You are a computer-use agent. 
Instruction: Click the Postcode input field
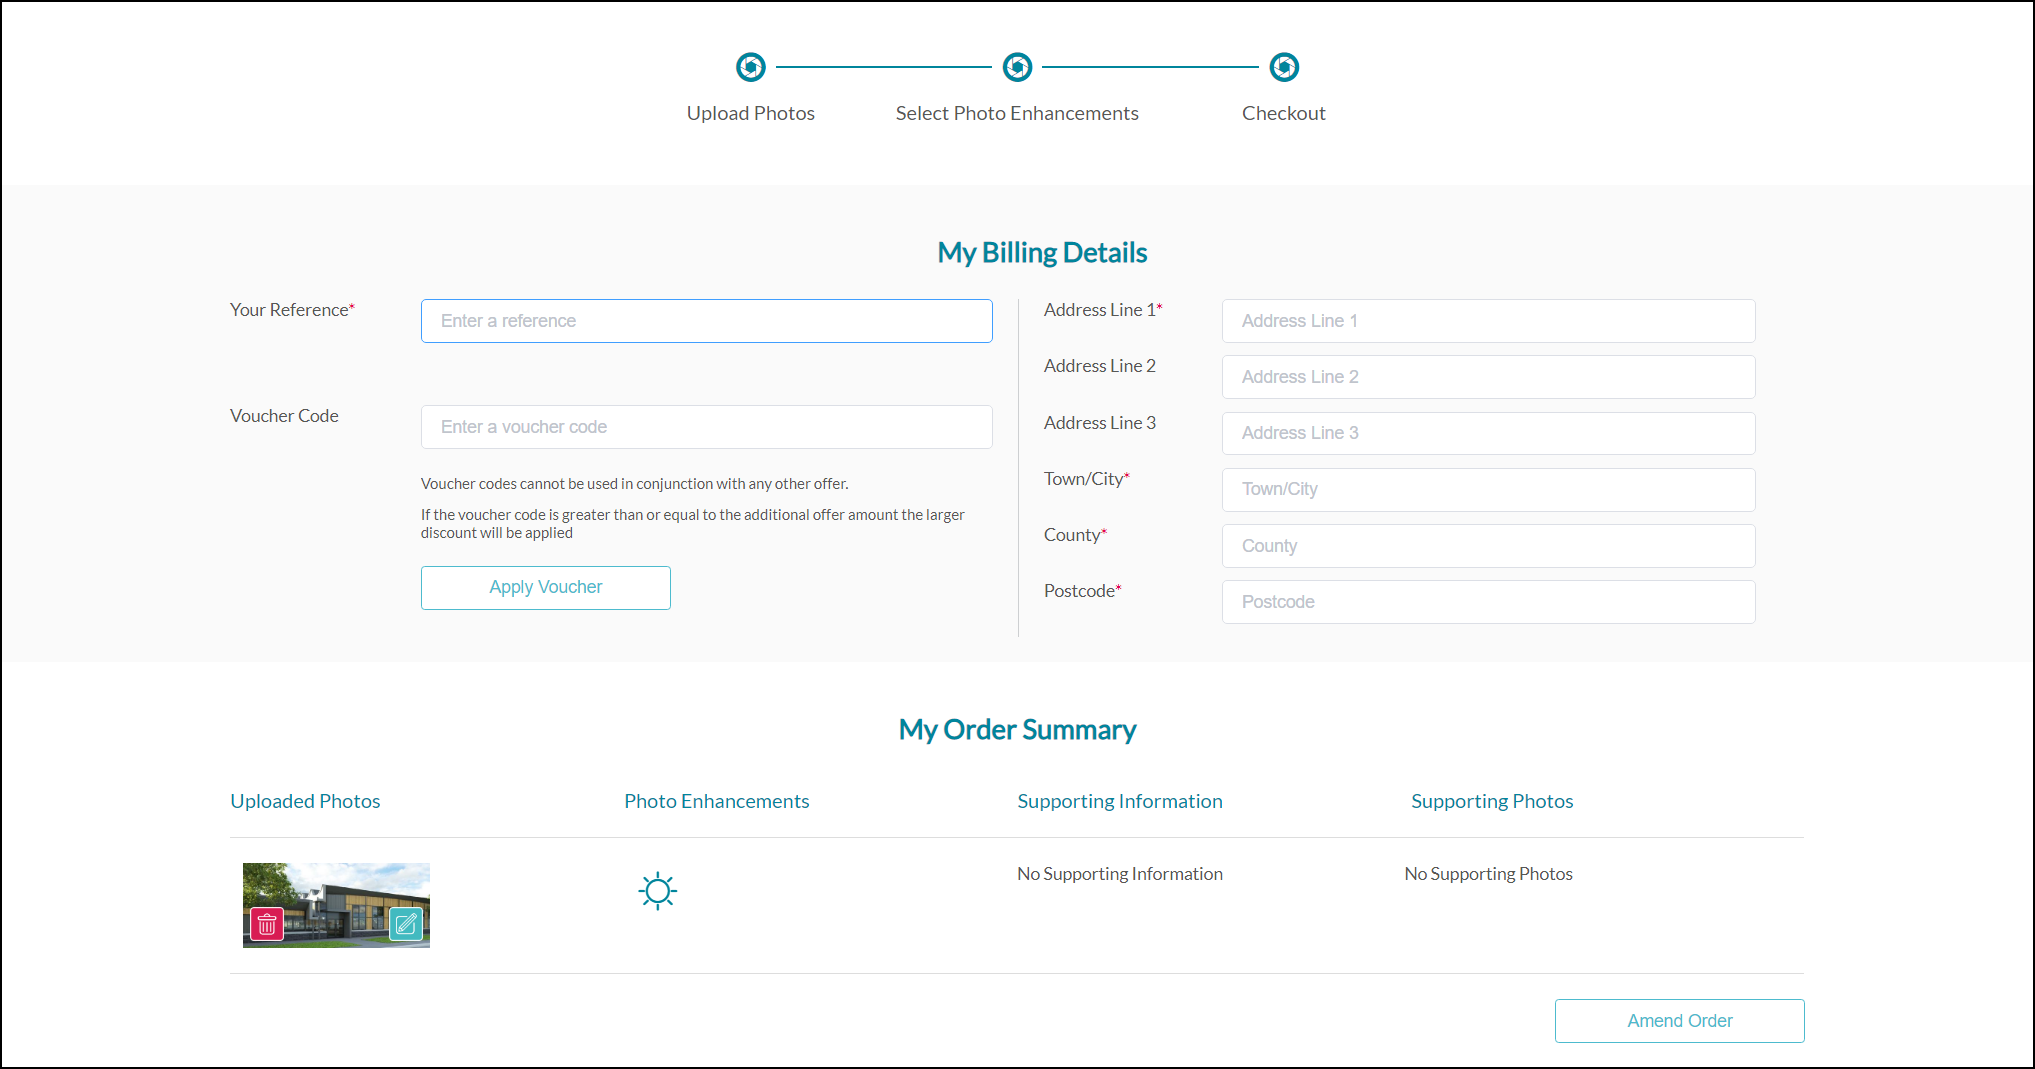[x=1488, y=602]
